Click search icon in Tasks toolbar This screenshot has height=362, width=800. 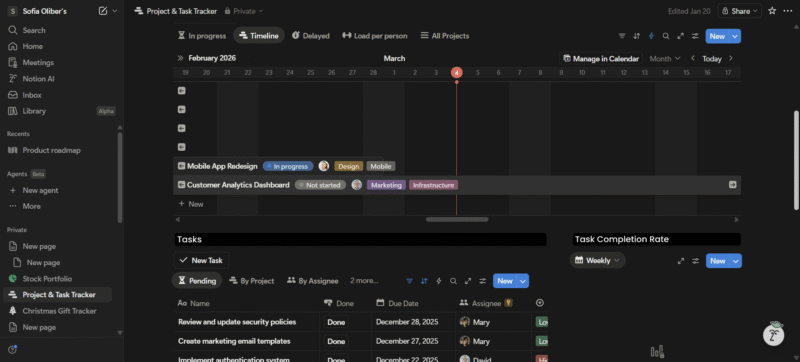pyautogui.click(x=453, y=281)
